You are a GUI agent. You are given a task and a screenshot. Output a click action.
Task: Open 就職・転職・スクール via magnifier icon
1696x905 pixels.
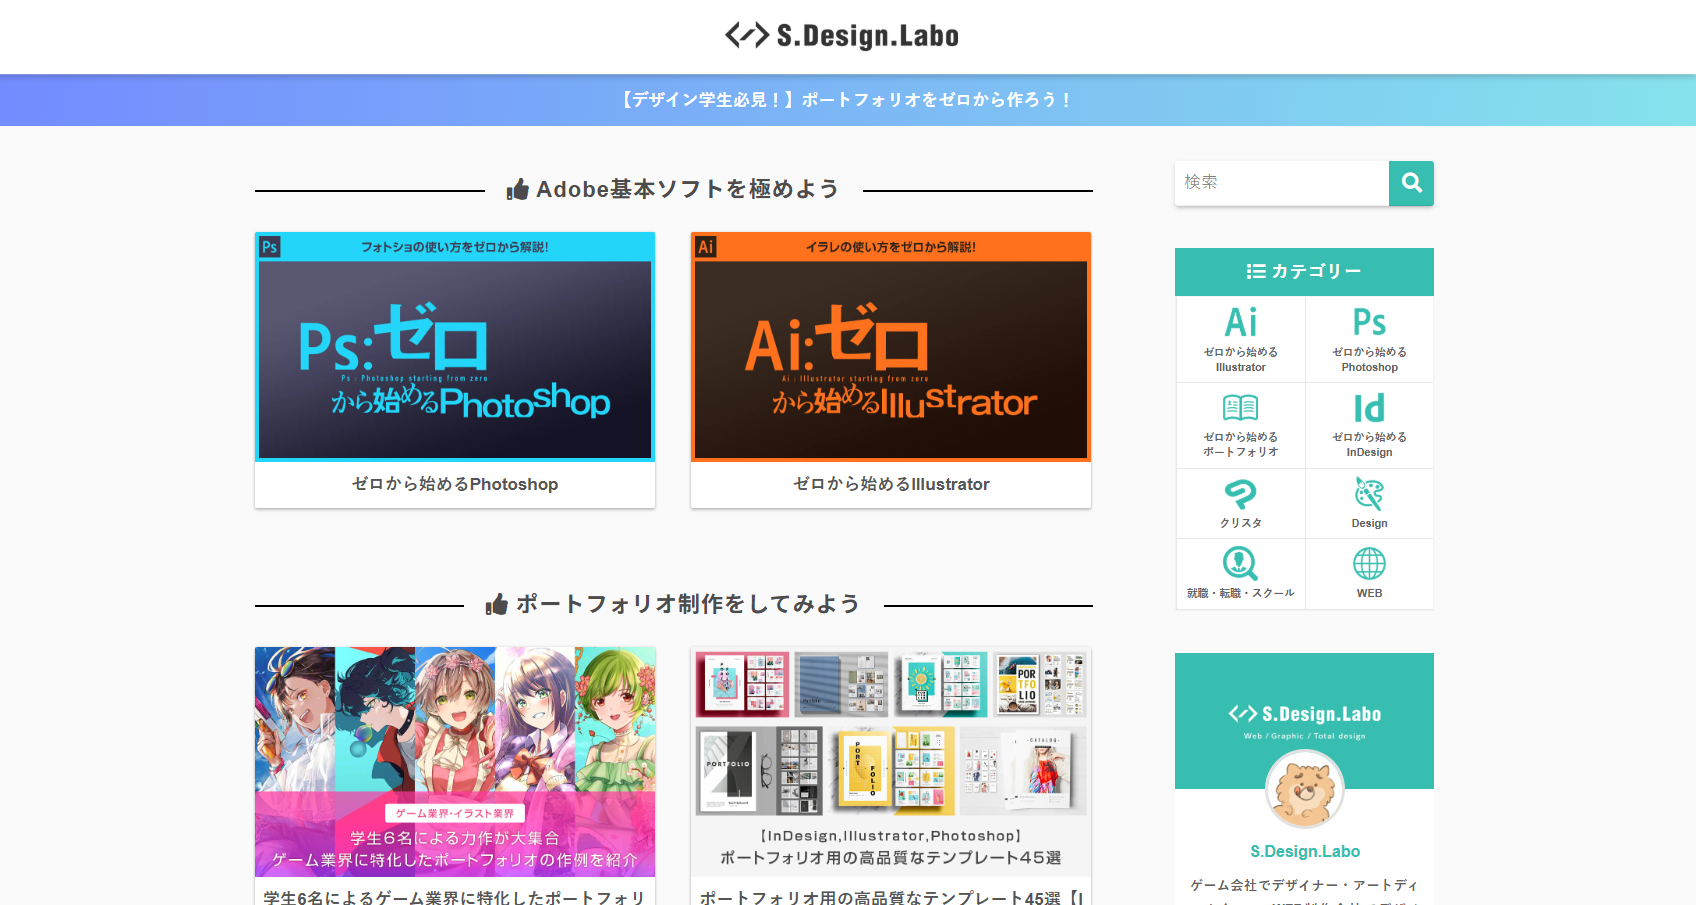click(x=1241, y=565)
